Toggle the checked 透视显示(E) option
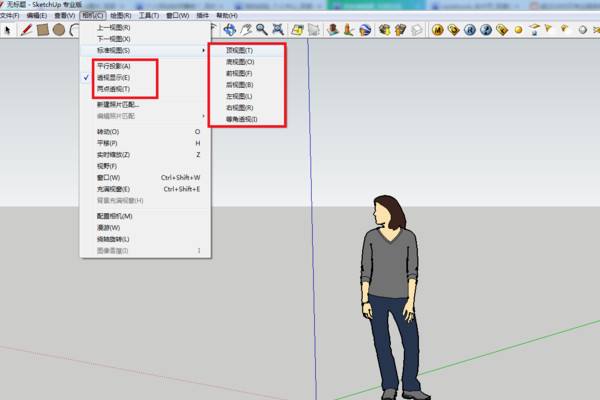The width and height of the screenshot is (600, 400). (113, 77)
